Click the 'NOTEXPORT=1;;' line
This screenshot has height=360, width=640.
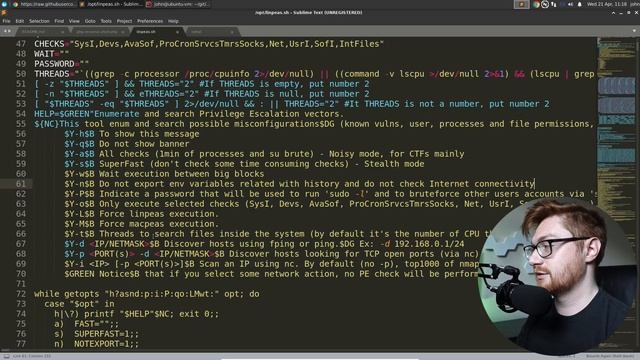[96, 344]
